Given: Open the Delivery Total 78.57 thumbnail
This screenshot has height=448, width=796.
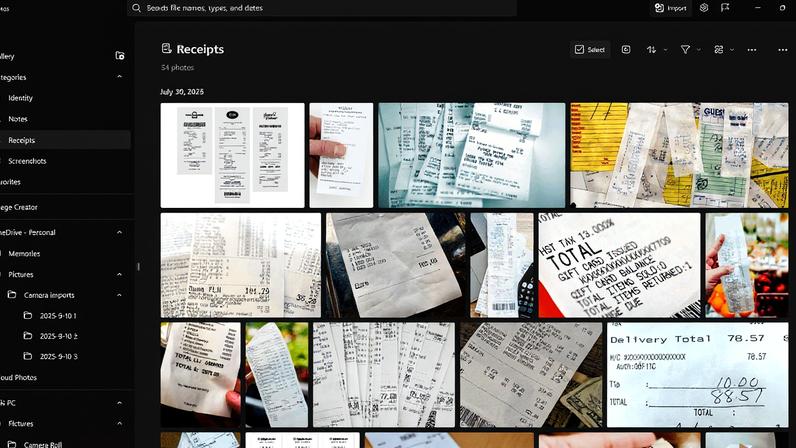Looking at the screenshot, I should (698, 375).
